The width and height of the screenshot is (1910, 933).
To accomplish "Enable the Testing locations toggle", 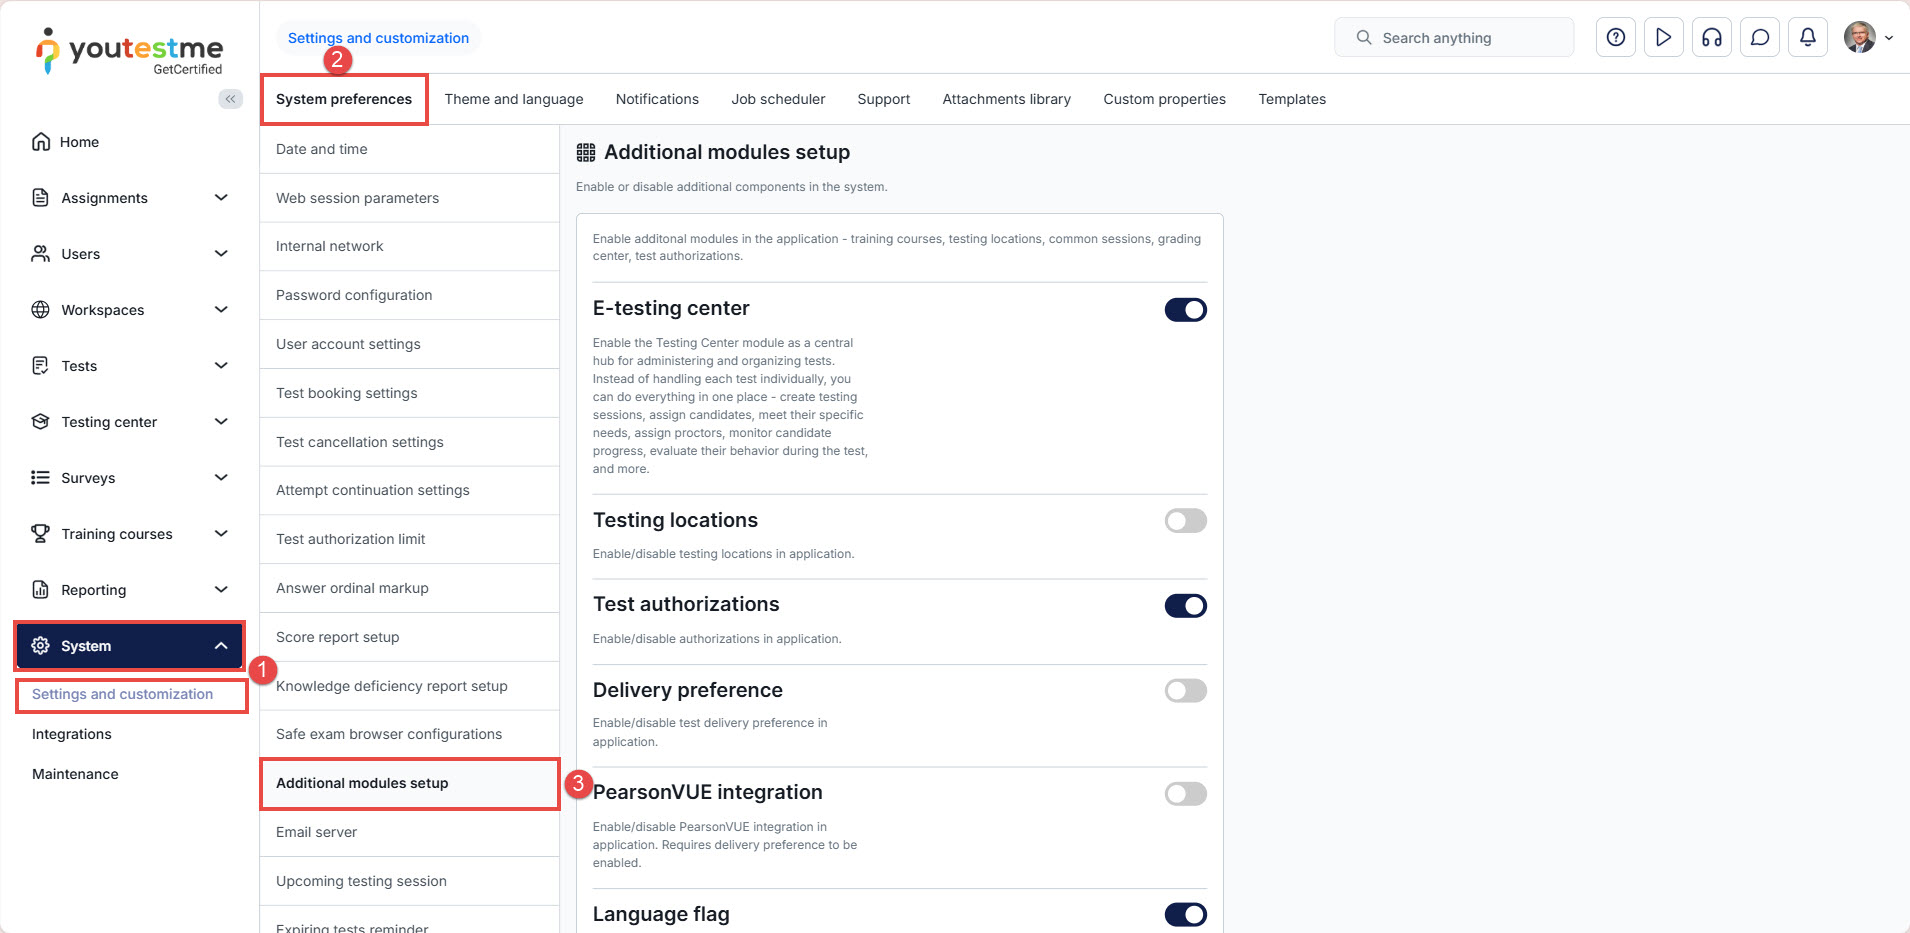I will click(1185, 521).
